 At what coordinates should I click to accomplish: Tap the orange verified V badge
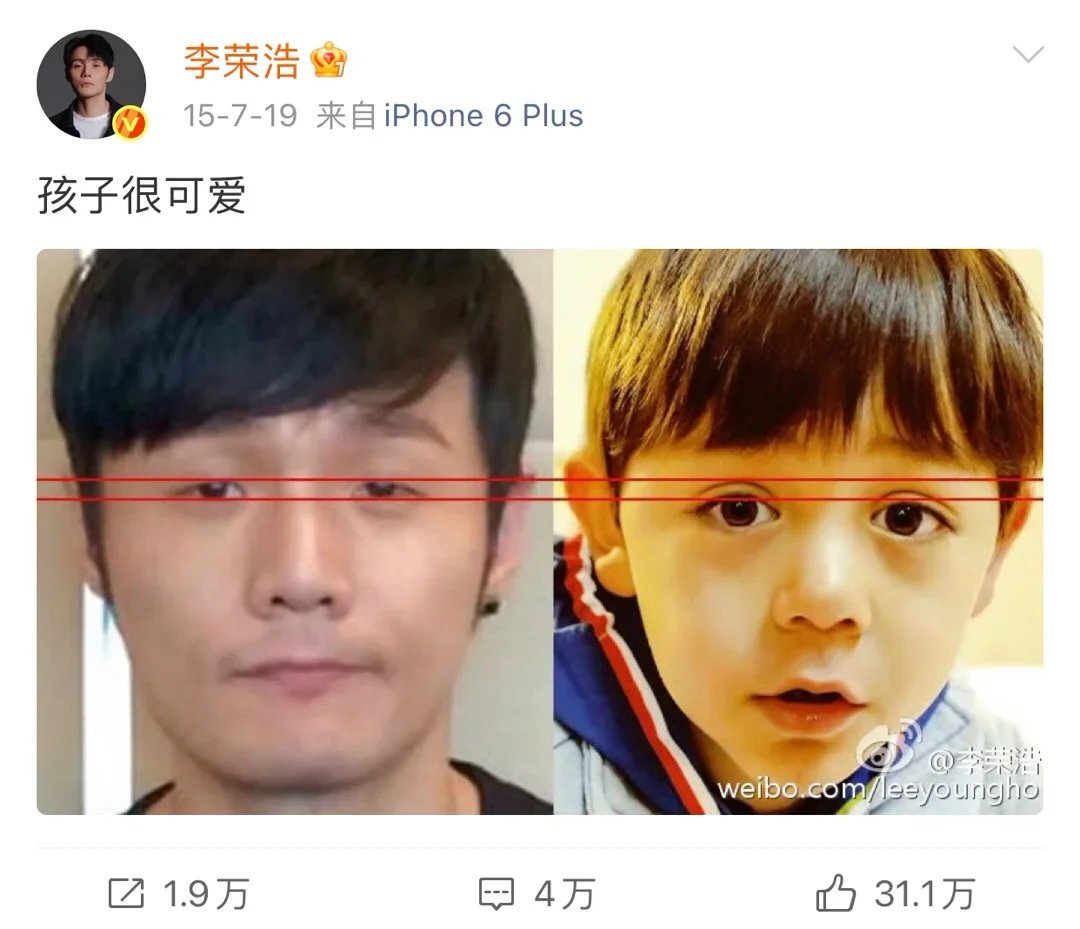[130, 124]
